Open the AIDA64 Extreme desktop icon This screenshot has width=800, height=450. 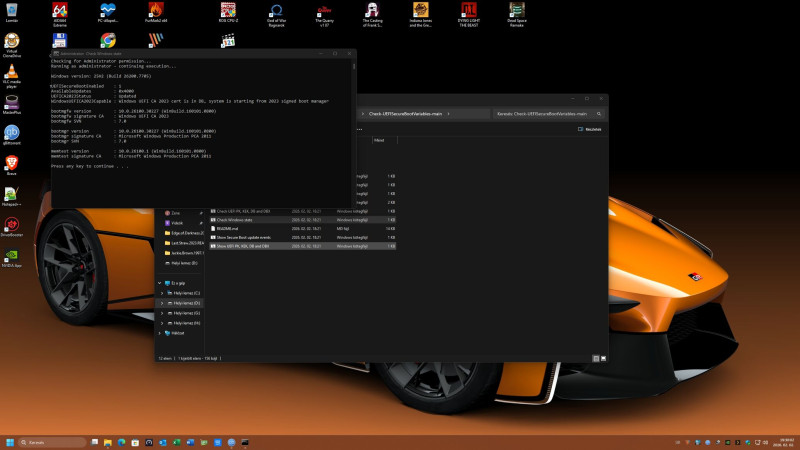[x=60, y=12]
